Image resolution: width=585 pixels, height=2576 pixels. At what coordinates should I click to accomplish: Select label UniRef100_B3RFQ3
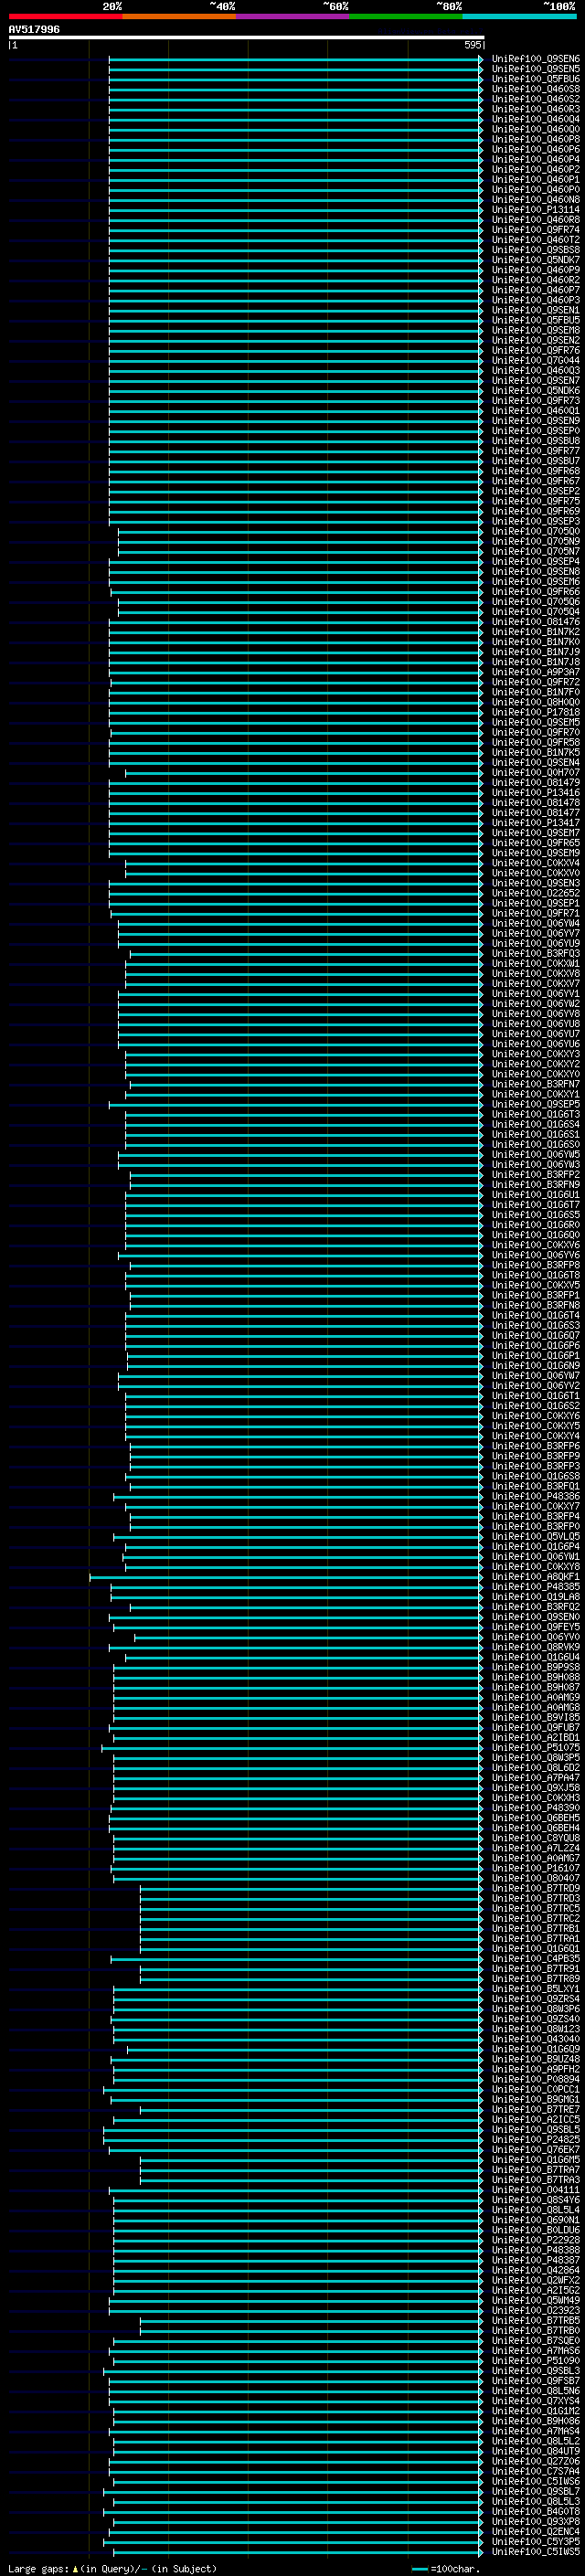(536, 954)
